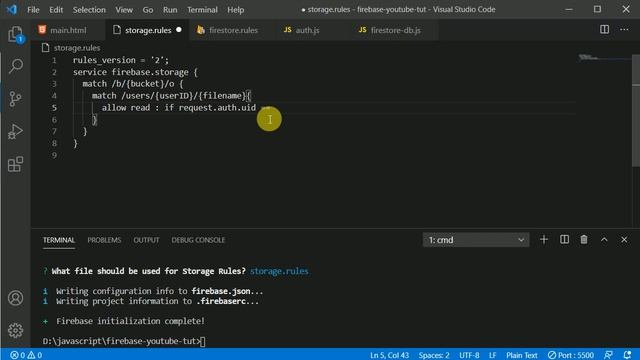Create a new terminal with plus icon
Image resolution: width=640 pixels, height=360 pixels.
[x=544, y=240]
